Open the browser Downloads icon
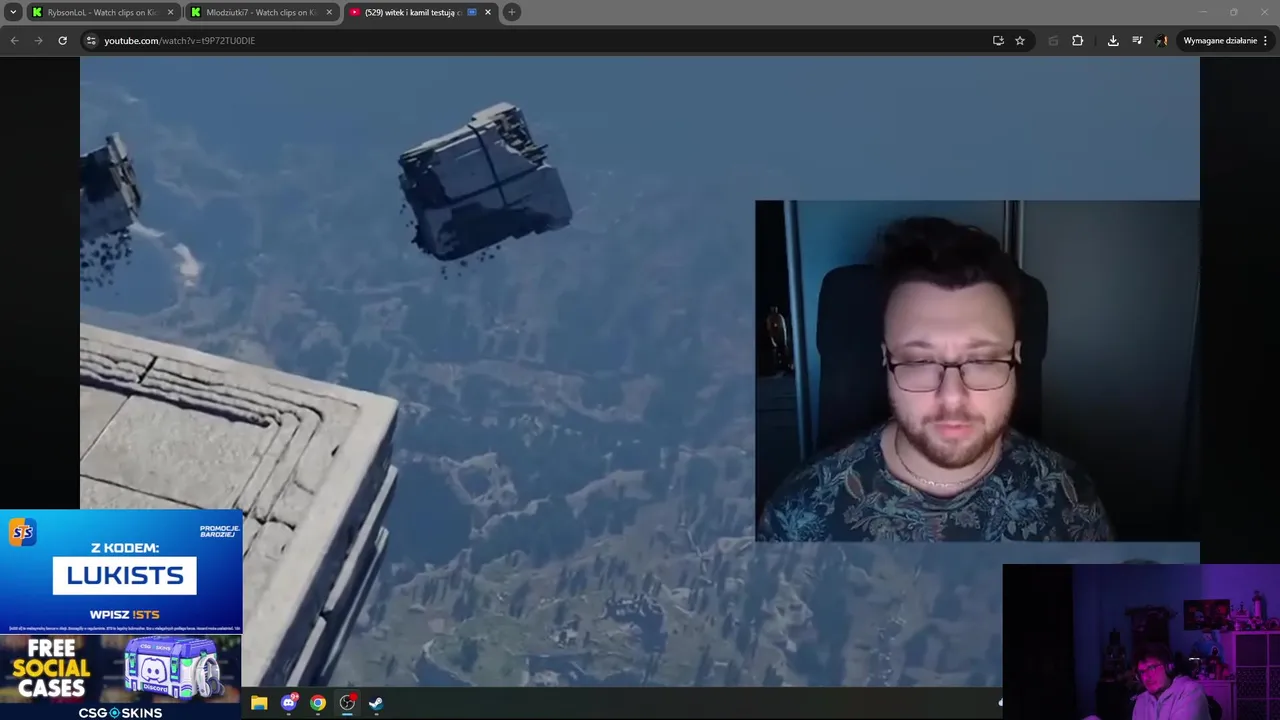This screenshot has height=720, width=1280. tap(1113, 40)
